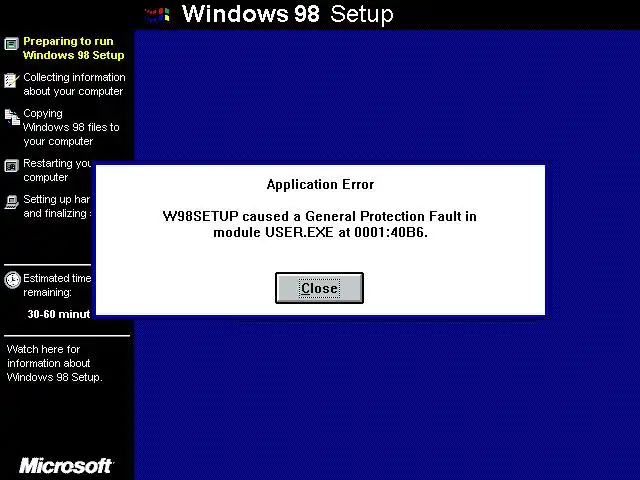
Task: Click the Close button in error dialog
Action: (319, 288)
